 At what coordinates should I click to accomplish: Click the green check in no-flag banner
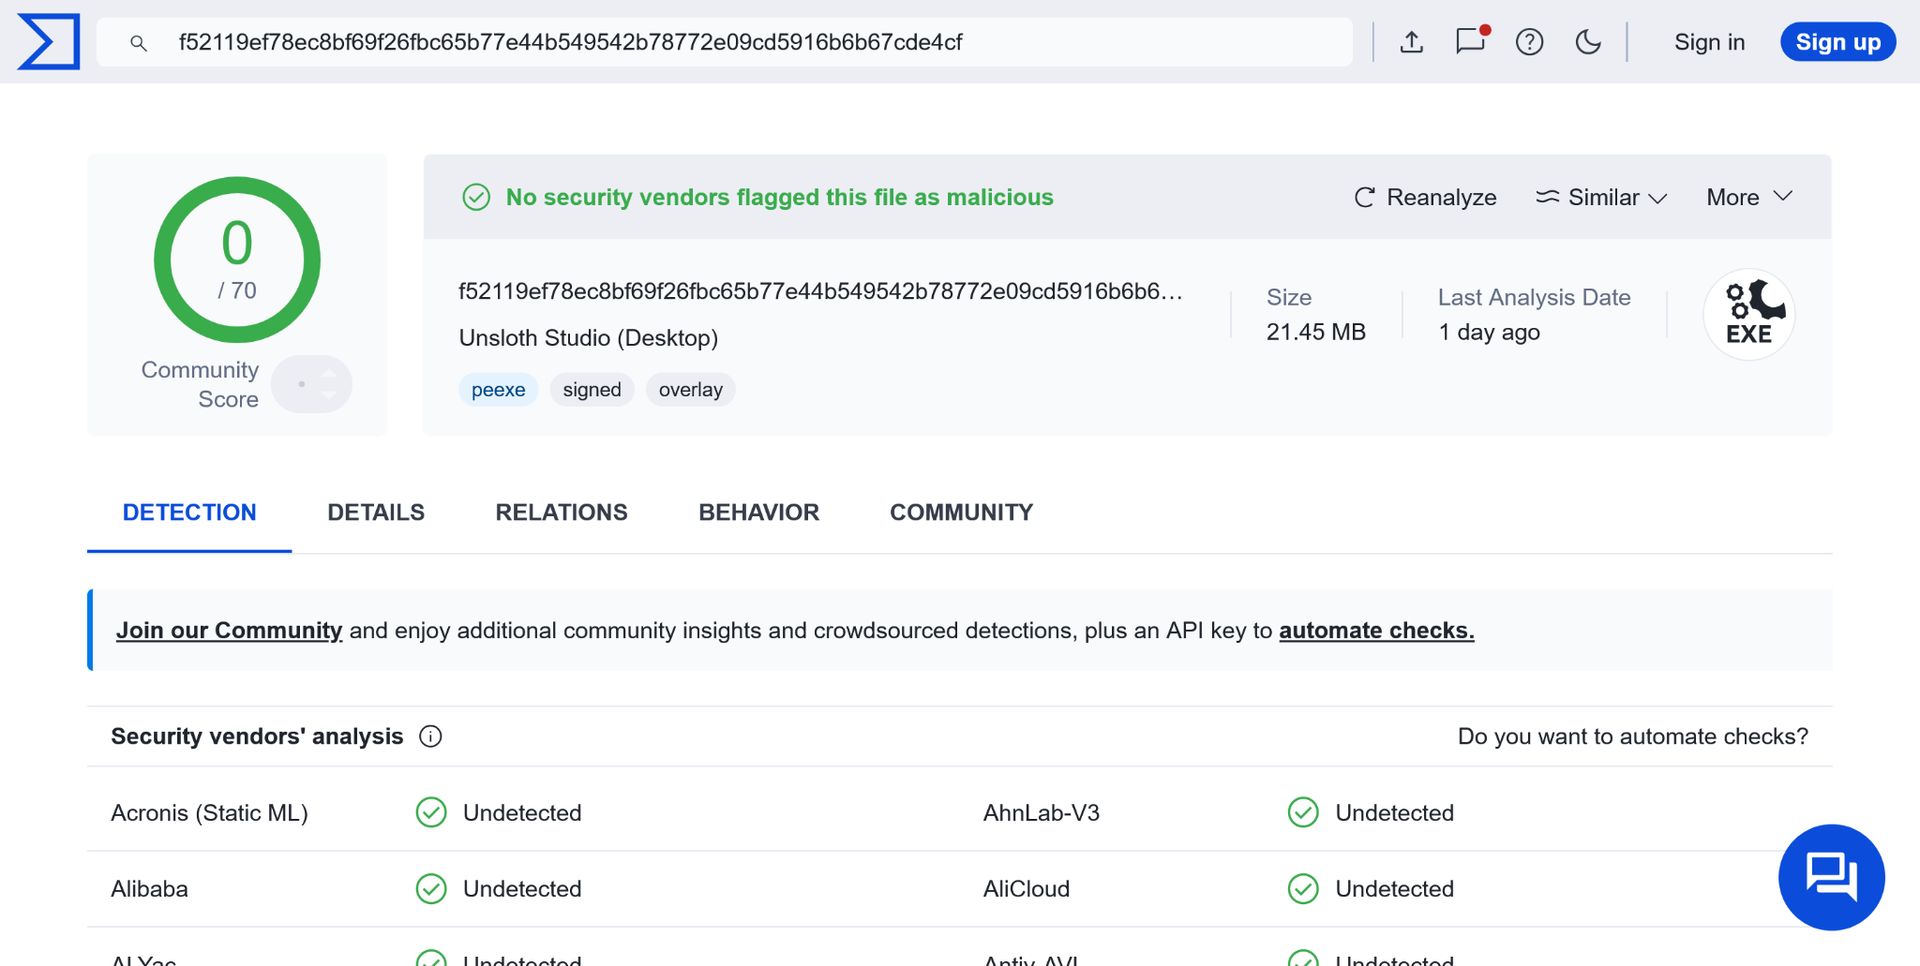click(x=476, y=197)
